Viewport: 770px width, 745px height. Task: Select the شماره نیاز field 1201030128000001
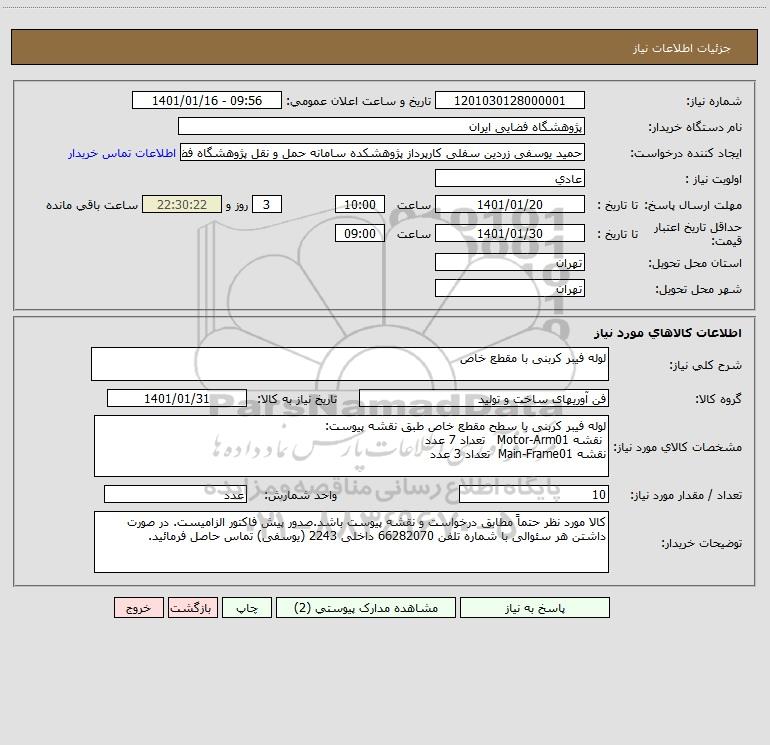pyautogui.click(x=510, y=100)
